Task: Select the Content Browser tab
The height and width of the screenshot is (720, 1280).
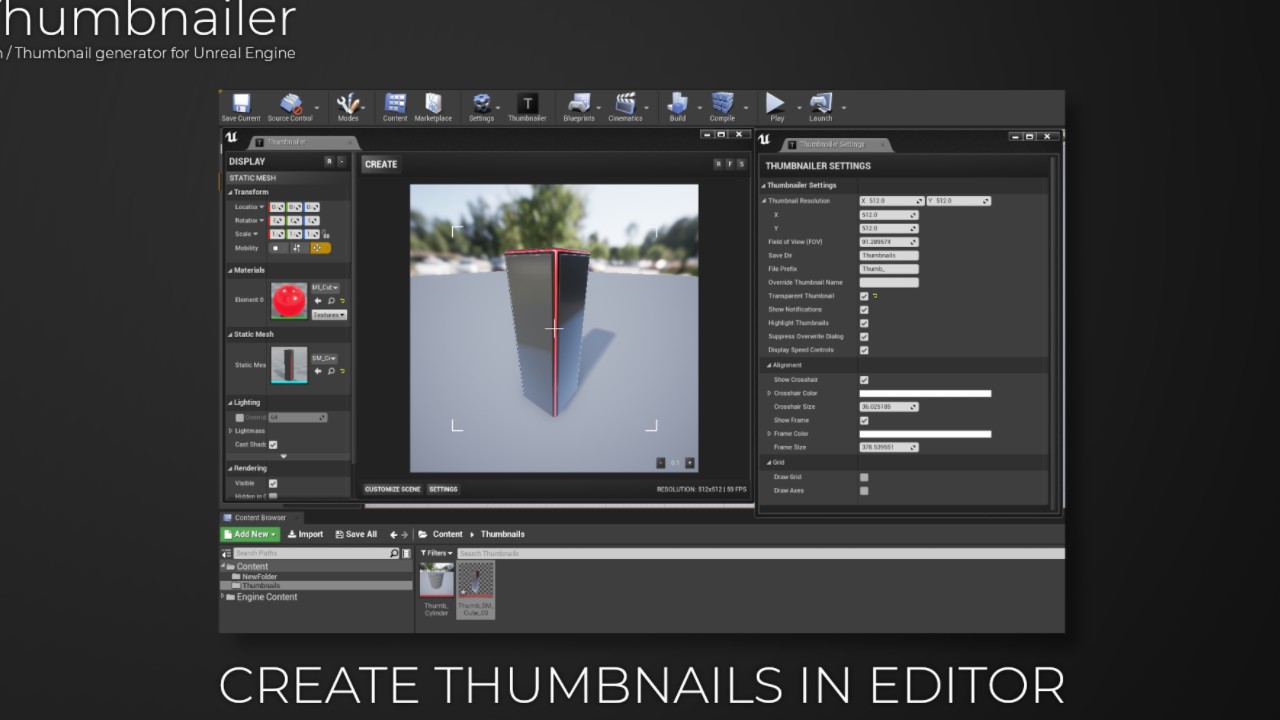Action: [259, 518]
